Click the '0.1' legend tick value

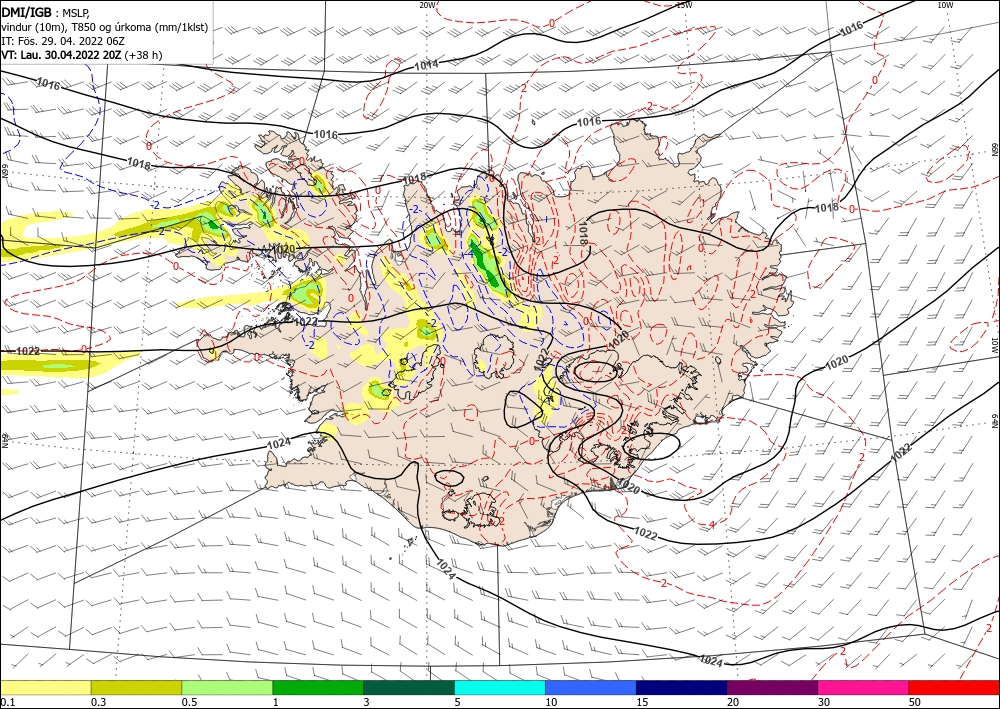(x=6, y=702)
